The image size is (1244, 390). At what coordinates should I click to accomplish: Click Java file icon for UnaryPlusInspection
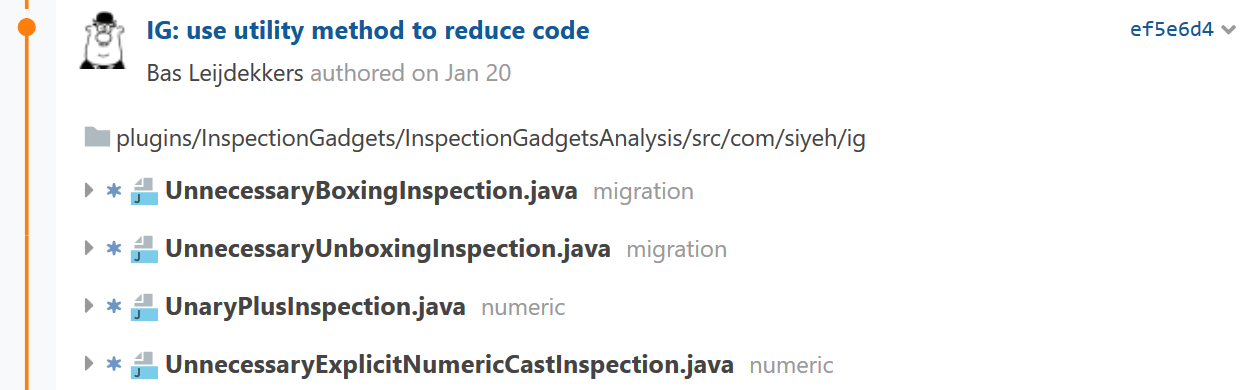(x=144, y=307)
